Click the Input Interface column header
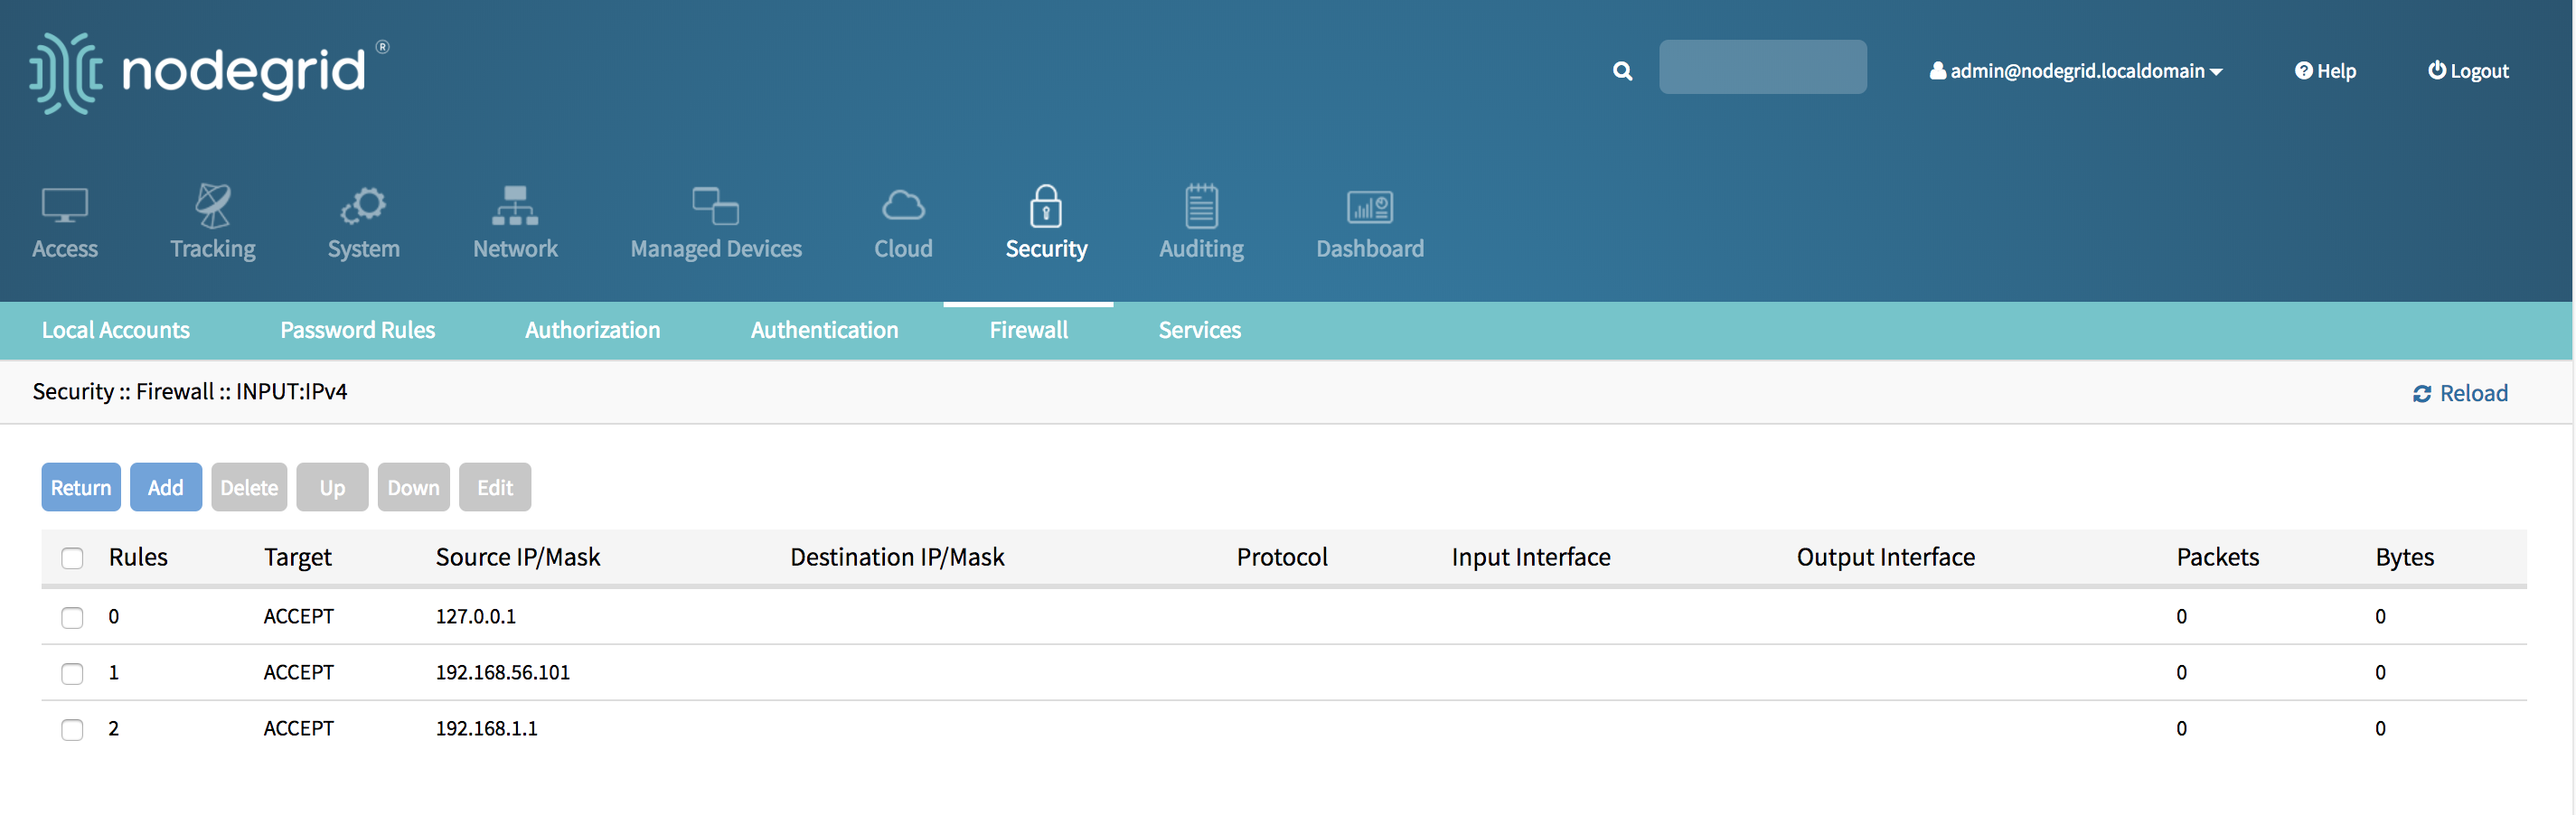Viewport: 2576px width, 815px height. click(1531, 557)
